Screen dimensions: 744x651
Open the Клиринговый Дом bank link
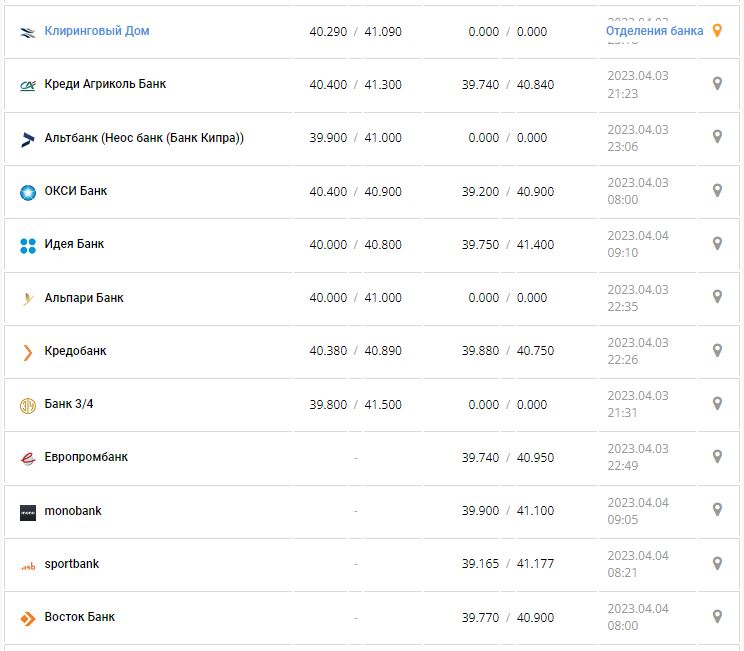pyautogui.click(x=96, y=31)
